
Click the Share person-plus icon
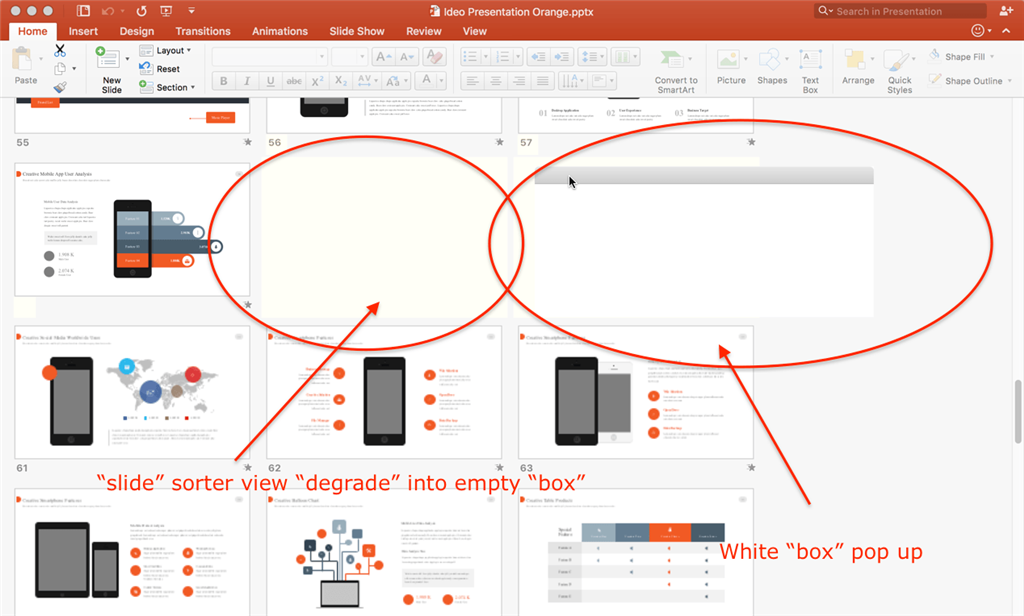1006,11
